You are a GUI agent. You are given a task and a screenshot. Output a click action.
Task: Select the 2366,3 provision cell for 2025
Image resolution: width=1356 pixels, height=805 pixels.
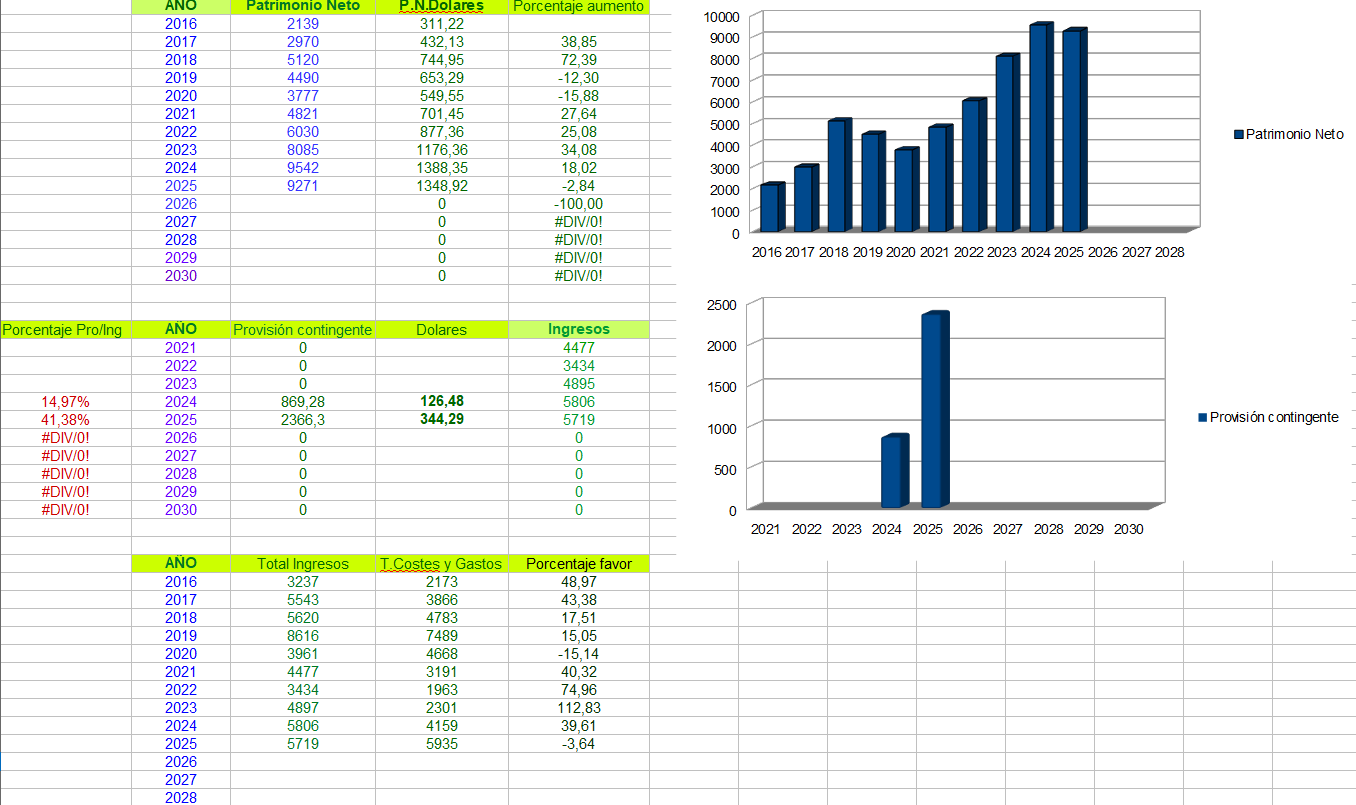coord(303,420)
